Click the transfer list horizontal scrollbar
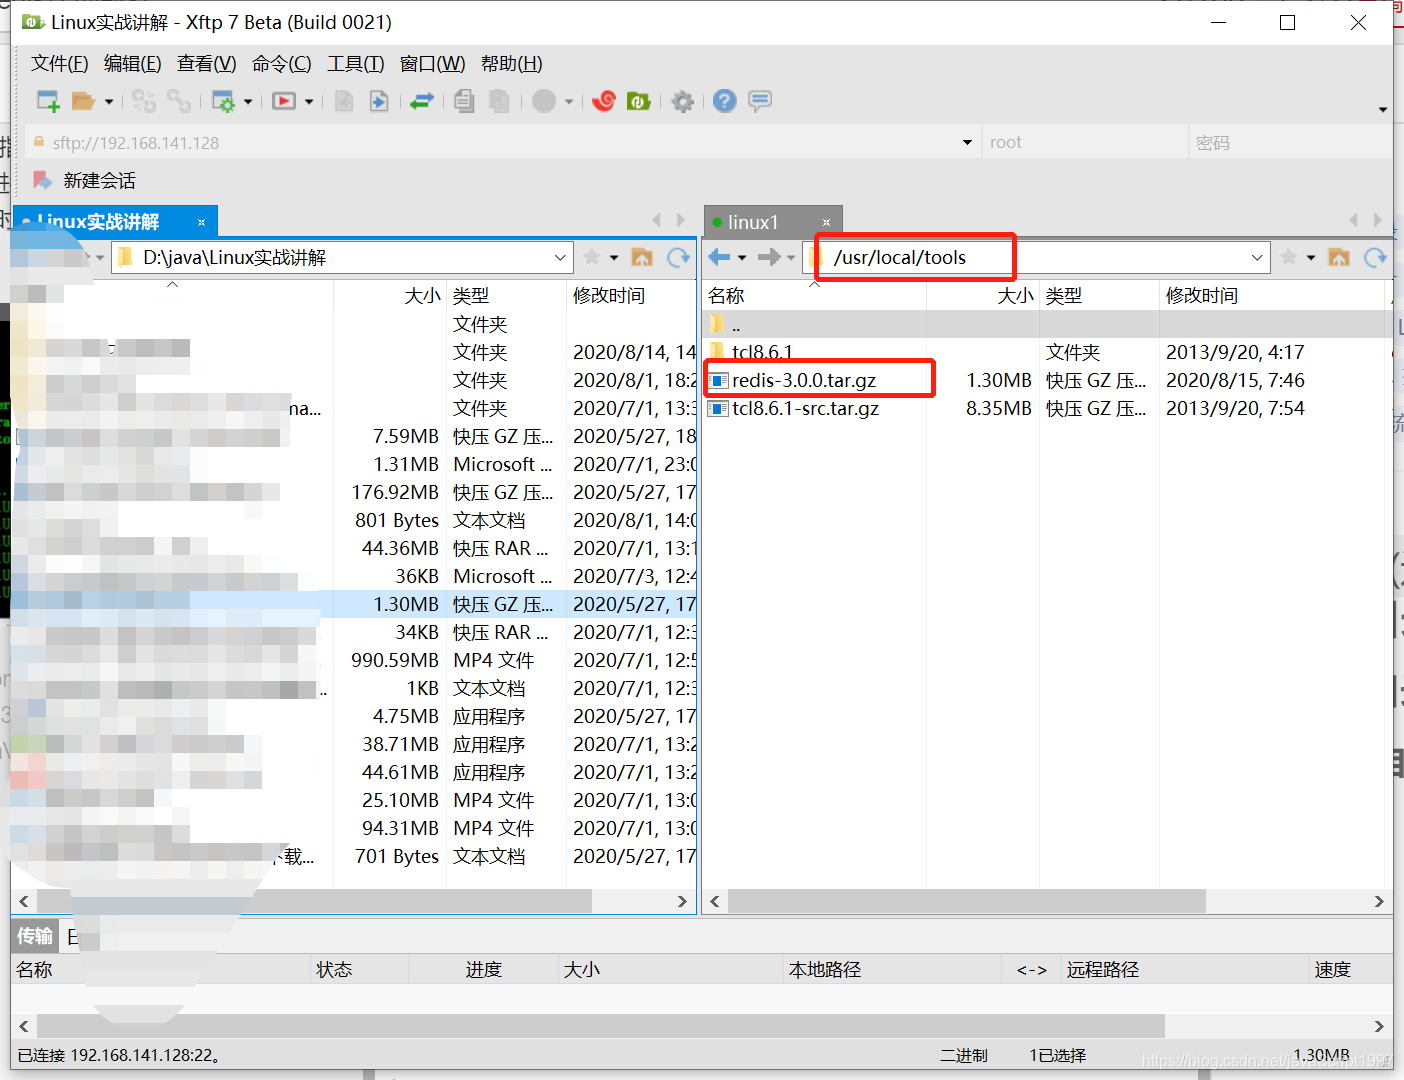The height and width of the screenshot is (1080, 1404). [x=600, y=1026]
